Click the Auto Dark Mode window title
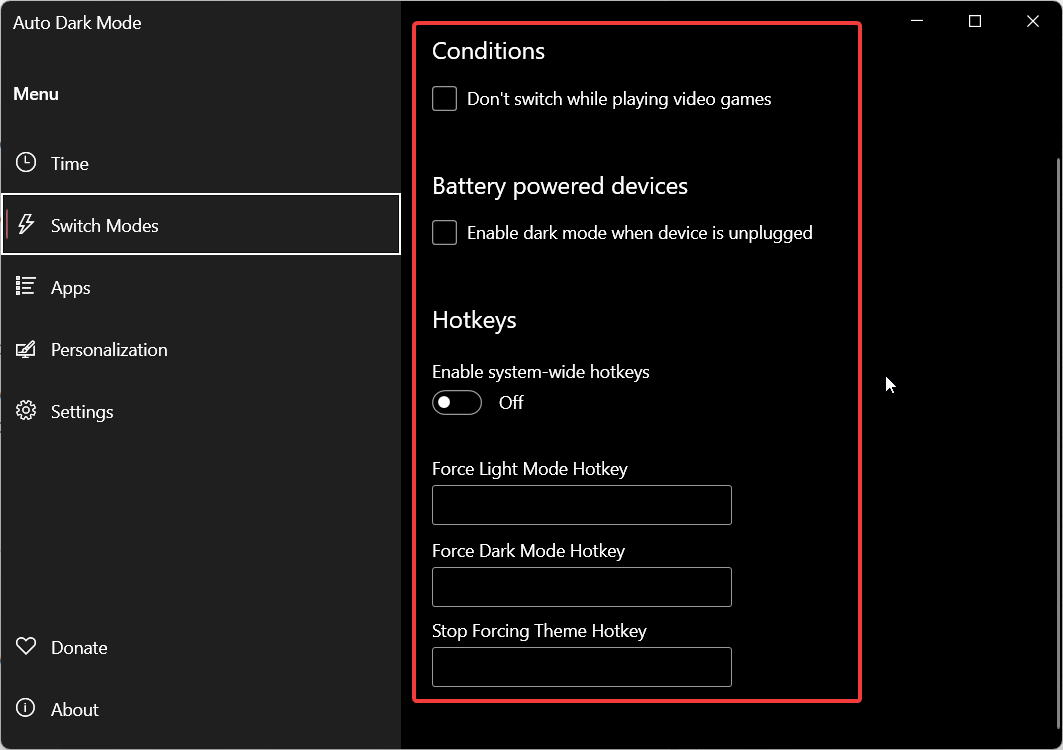The height and width of the screenshot is (750, 1063). tap(77, 23)
